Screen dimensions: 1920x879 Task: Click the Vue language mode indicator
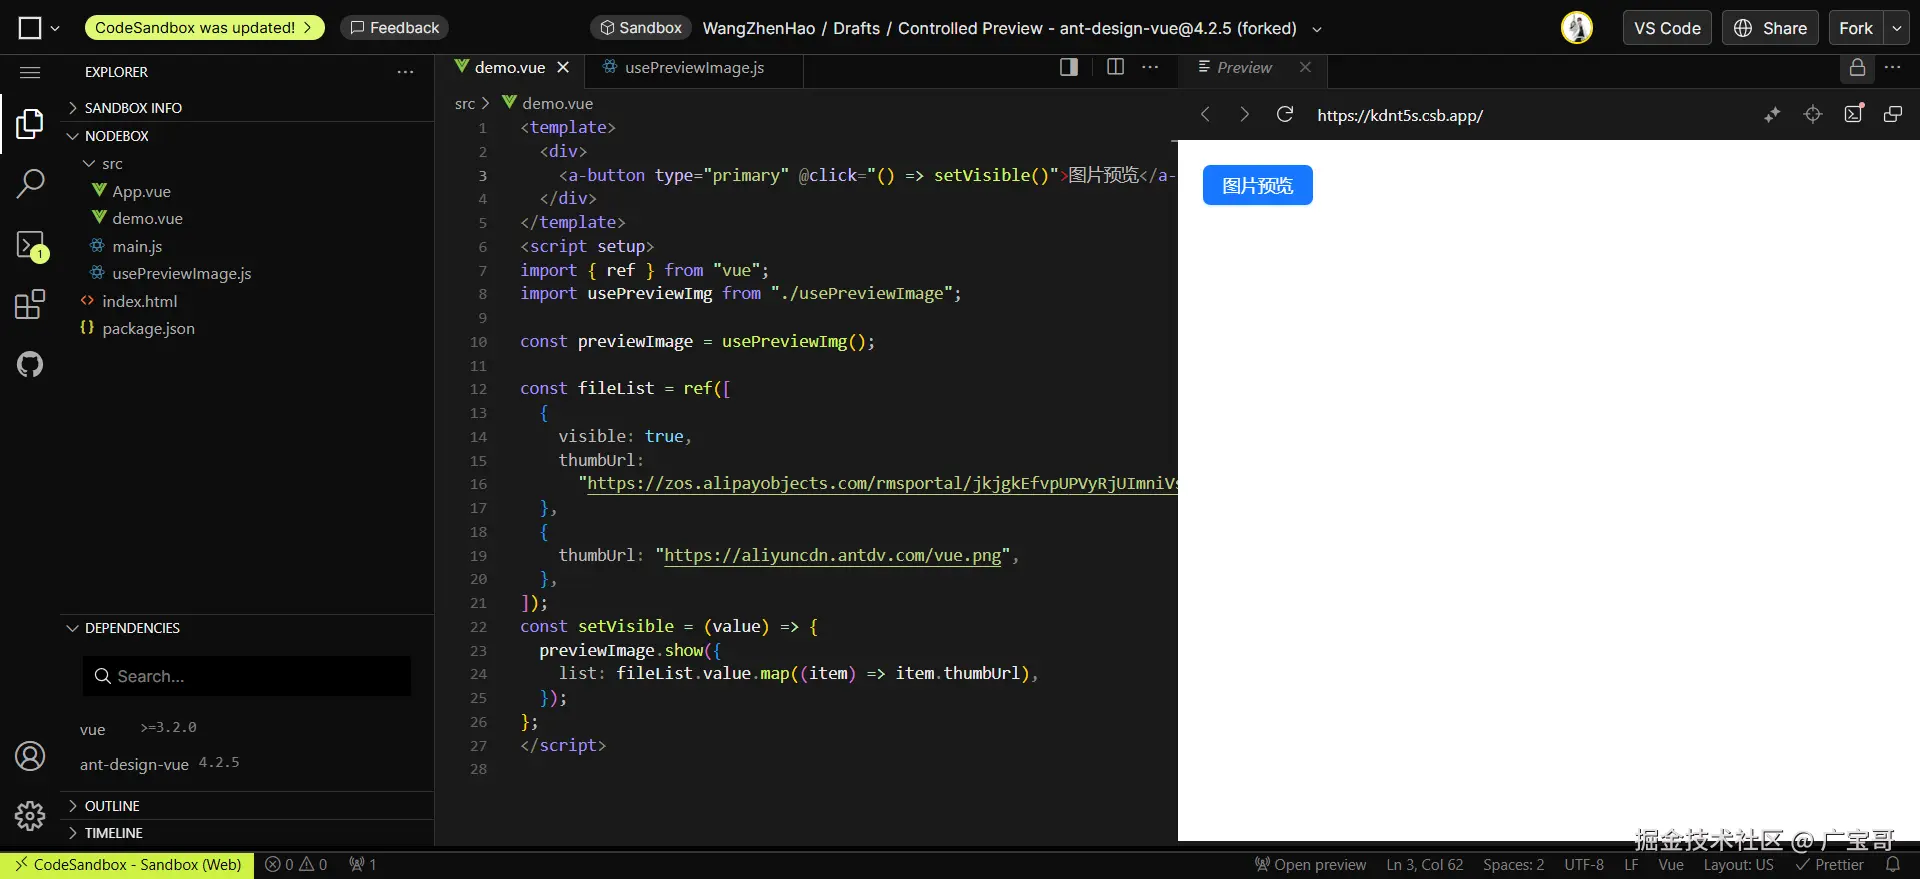point(1670,865)
